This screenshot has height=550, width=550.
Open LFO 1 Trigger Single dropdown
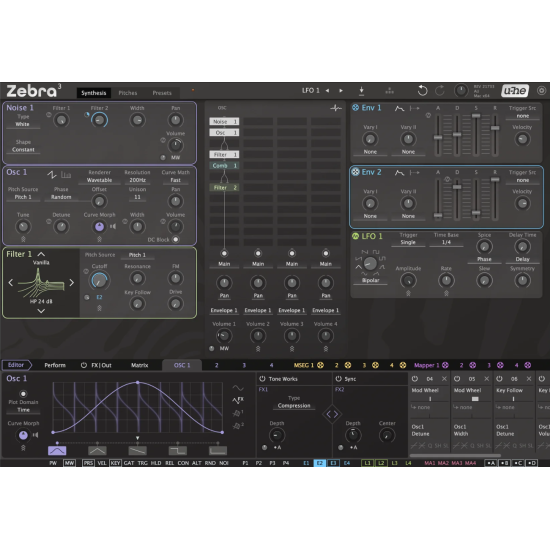pos(408,242)
